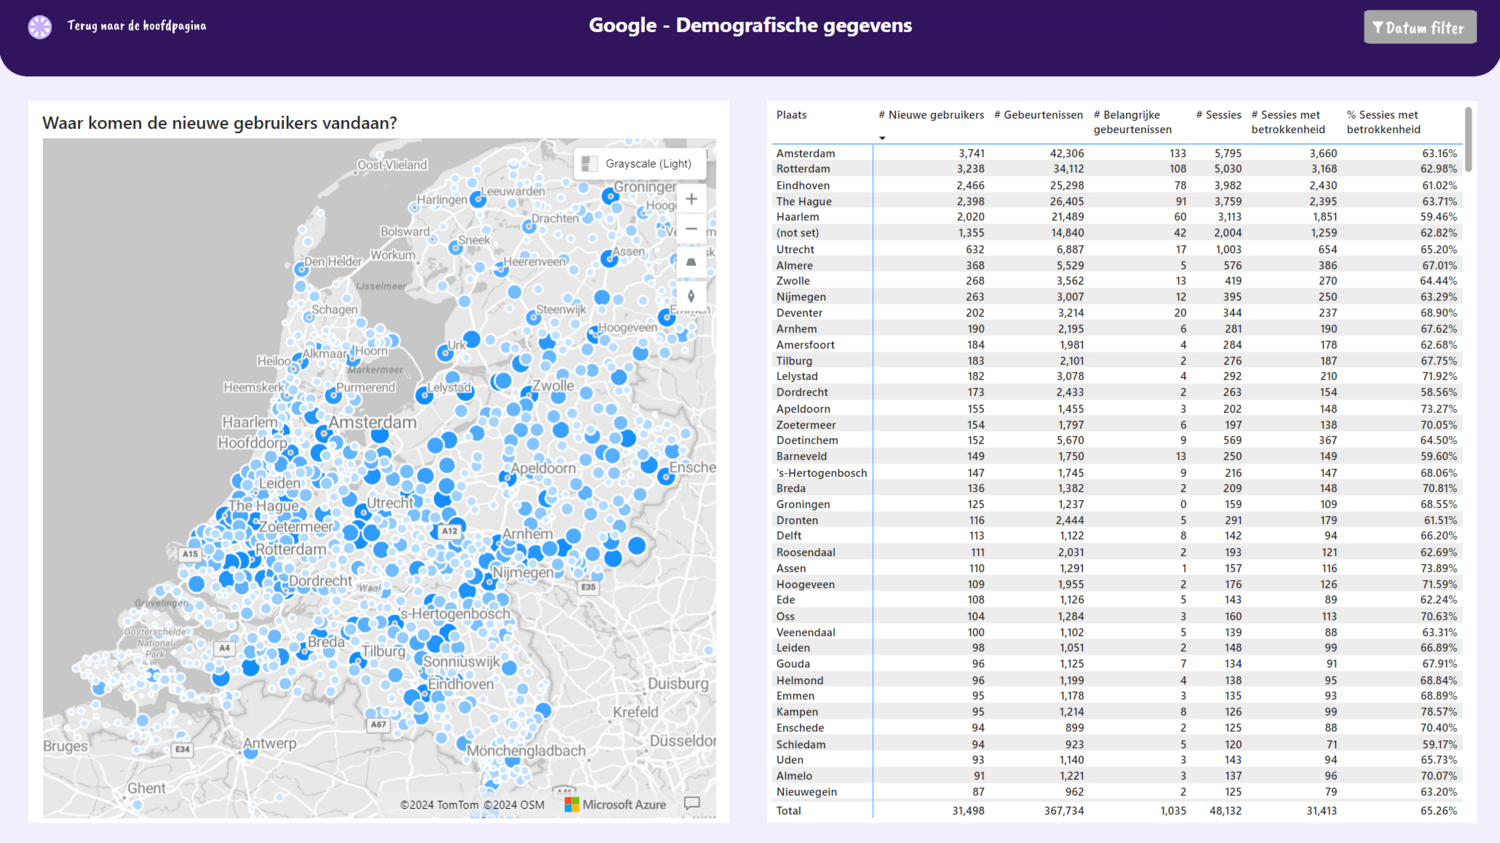Select the Amsterdam row in table
The height and width of the screenshot is (843, 1500).
pyautogui.click(x=1117, y=153)
